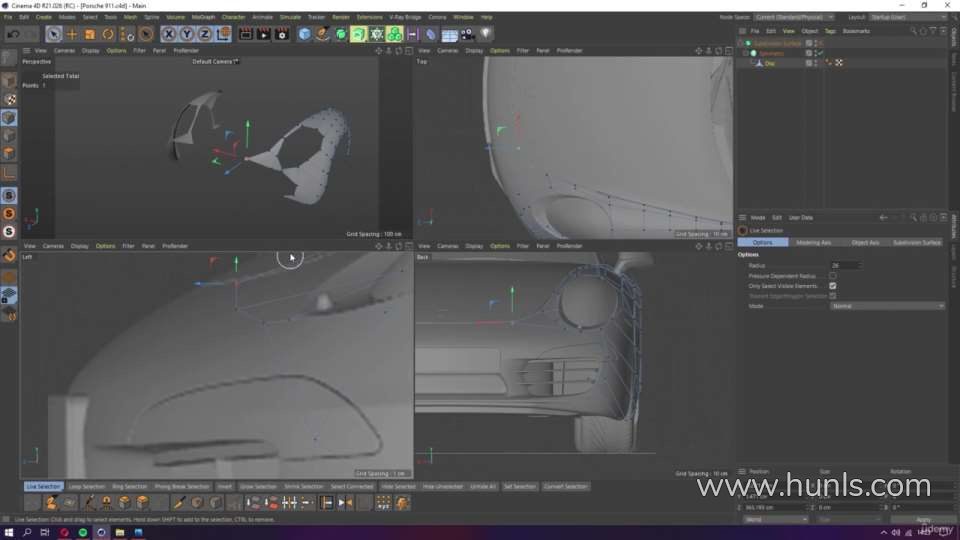960x540 pixels.
Task: Switch to Points mode in left palette
Action: tap(9, 118)
